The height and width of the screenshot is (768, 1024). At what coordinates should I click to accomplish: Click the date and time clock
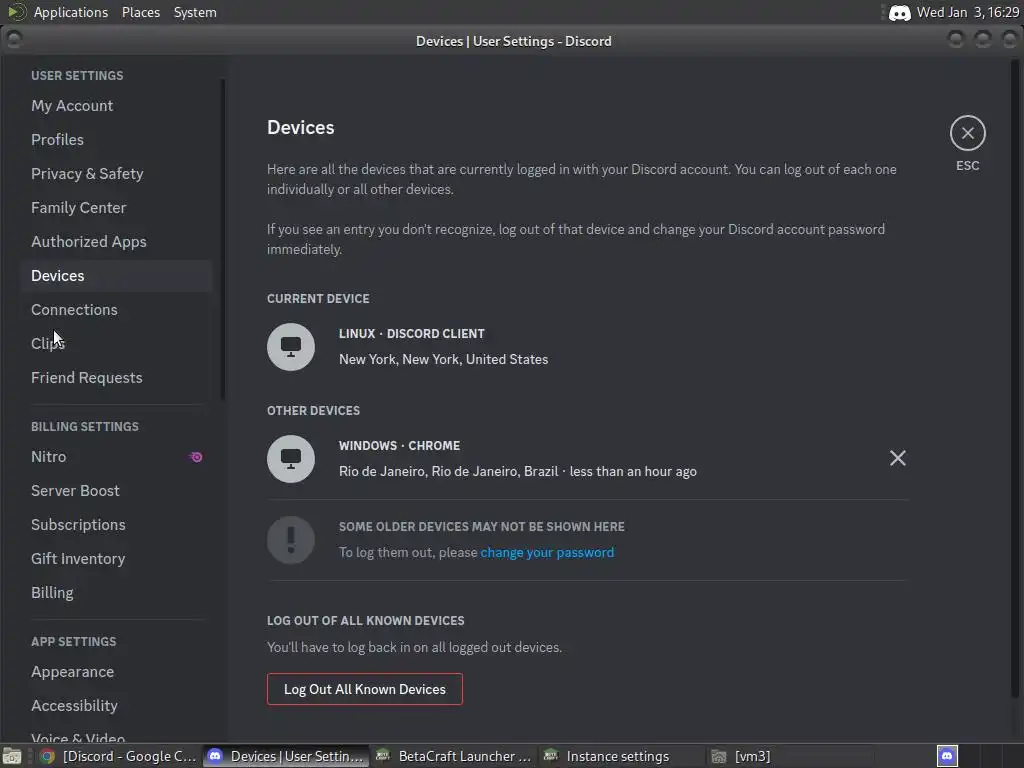(x=968, y=12)
